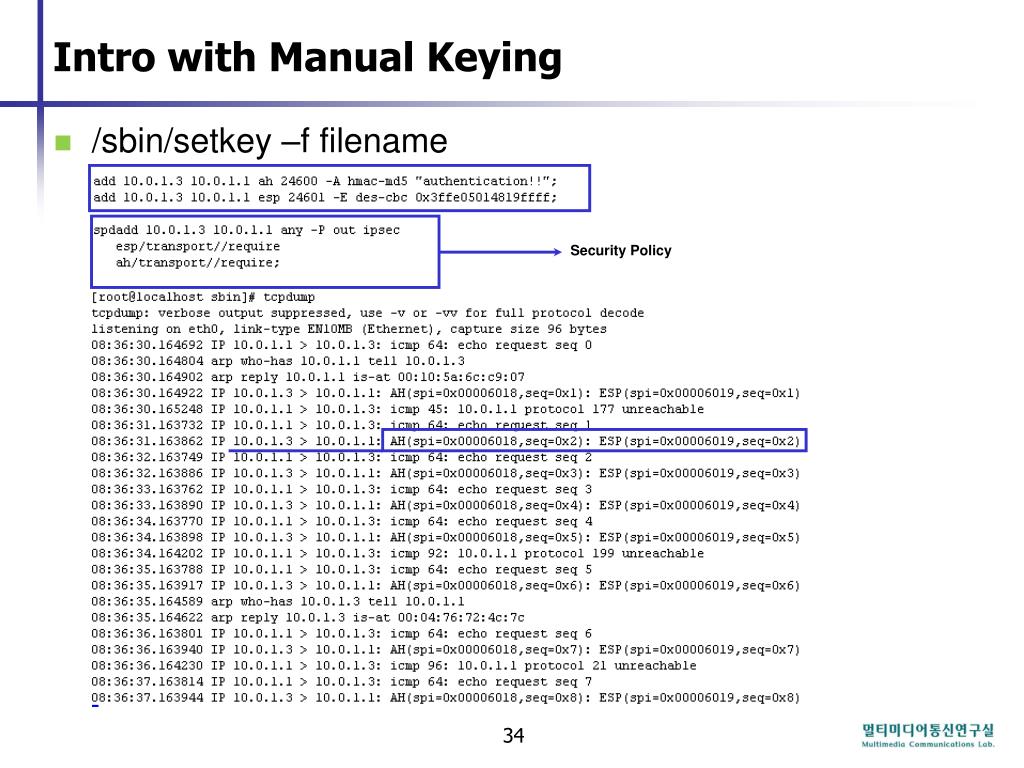
Task: Select the 08:36:31.163862 AH/ESP seq=0x2 line
Action: (445, 441)
